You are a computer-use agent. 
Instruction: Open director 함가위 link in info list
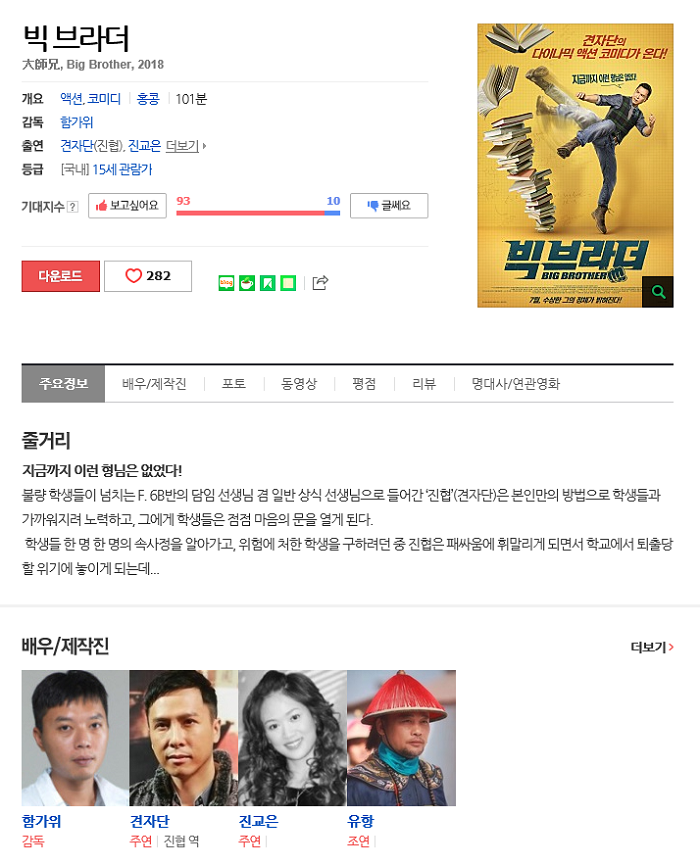(x=77, y=122)
